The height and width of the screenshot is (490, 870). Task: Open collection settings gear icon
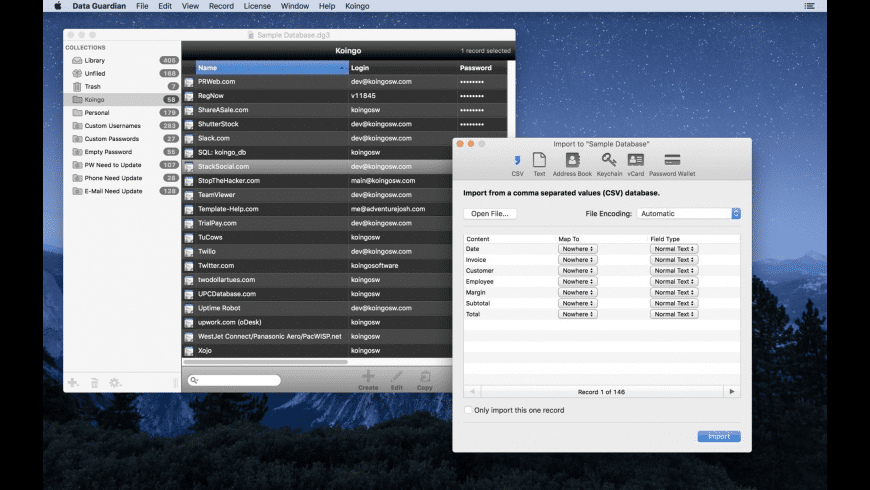coord(115,383)
